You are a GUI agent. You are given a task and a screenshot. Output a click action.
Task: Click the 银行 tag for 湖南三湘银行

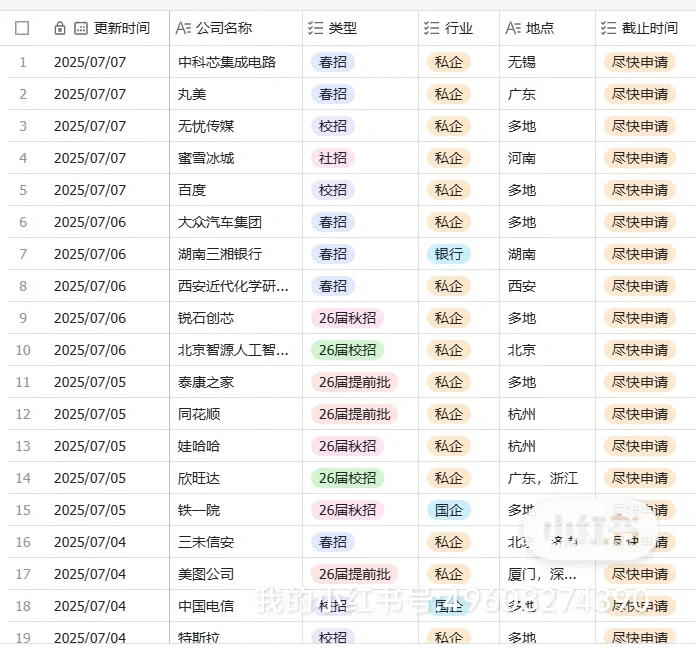448,253
